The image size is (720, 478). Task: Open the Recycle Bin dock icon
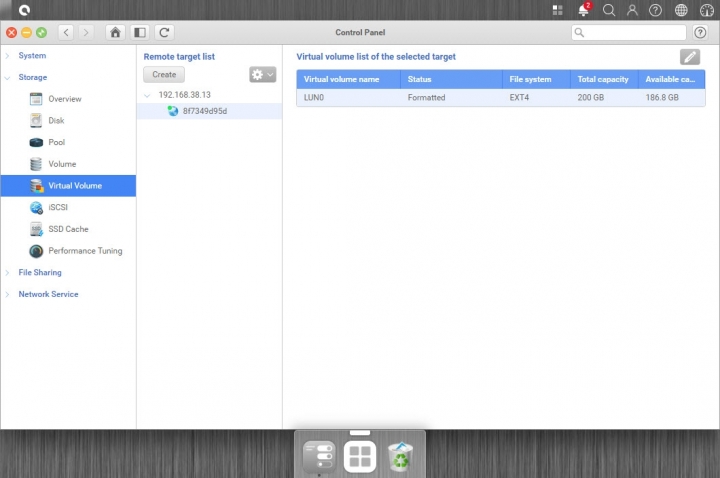[400, 456]
